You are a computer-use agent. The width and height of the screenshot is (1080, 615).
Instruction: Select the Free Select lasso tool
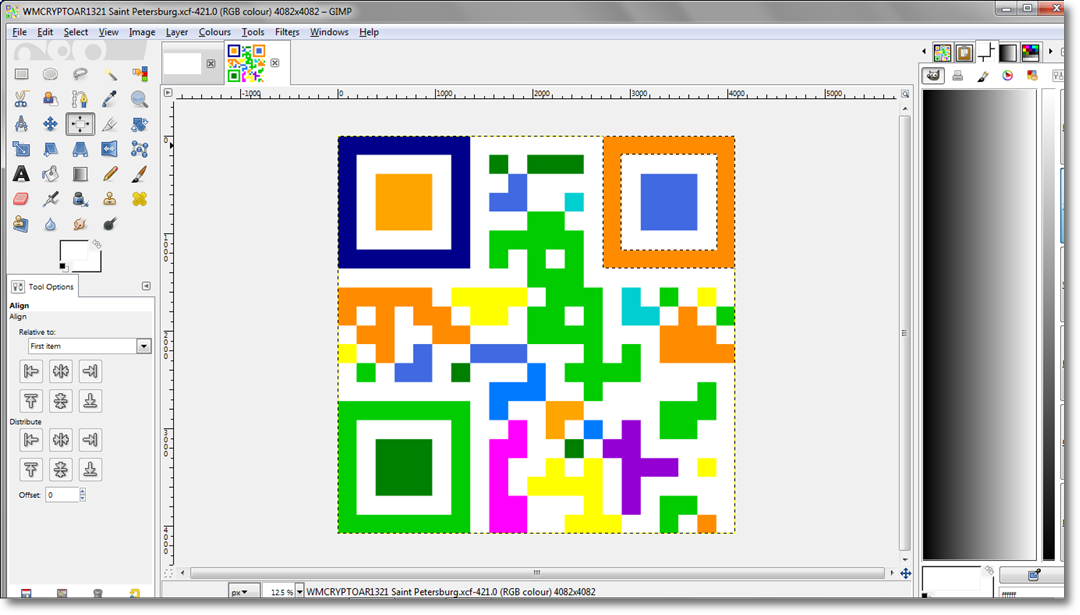click(80, 74)
